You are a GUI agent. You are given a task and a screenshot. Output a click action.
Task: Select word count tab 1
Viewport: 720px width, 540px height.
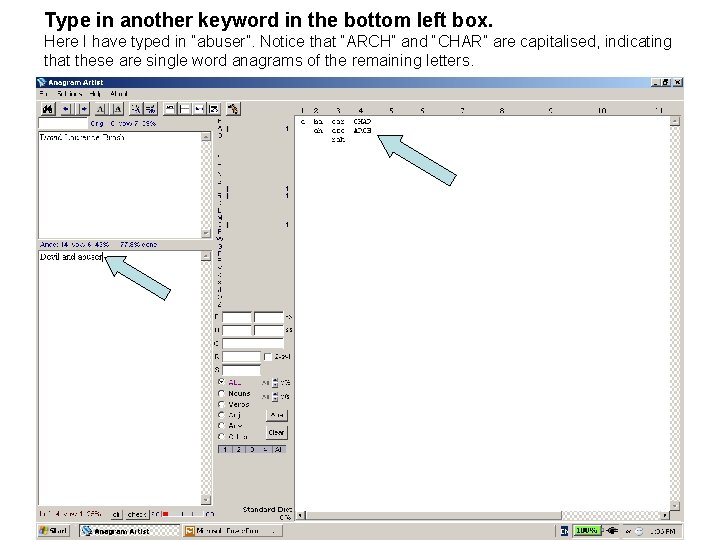tap(225, 450)
